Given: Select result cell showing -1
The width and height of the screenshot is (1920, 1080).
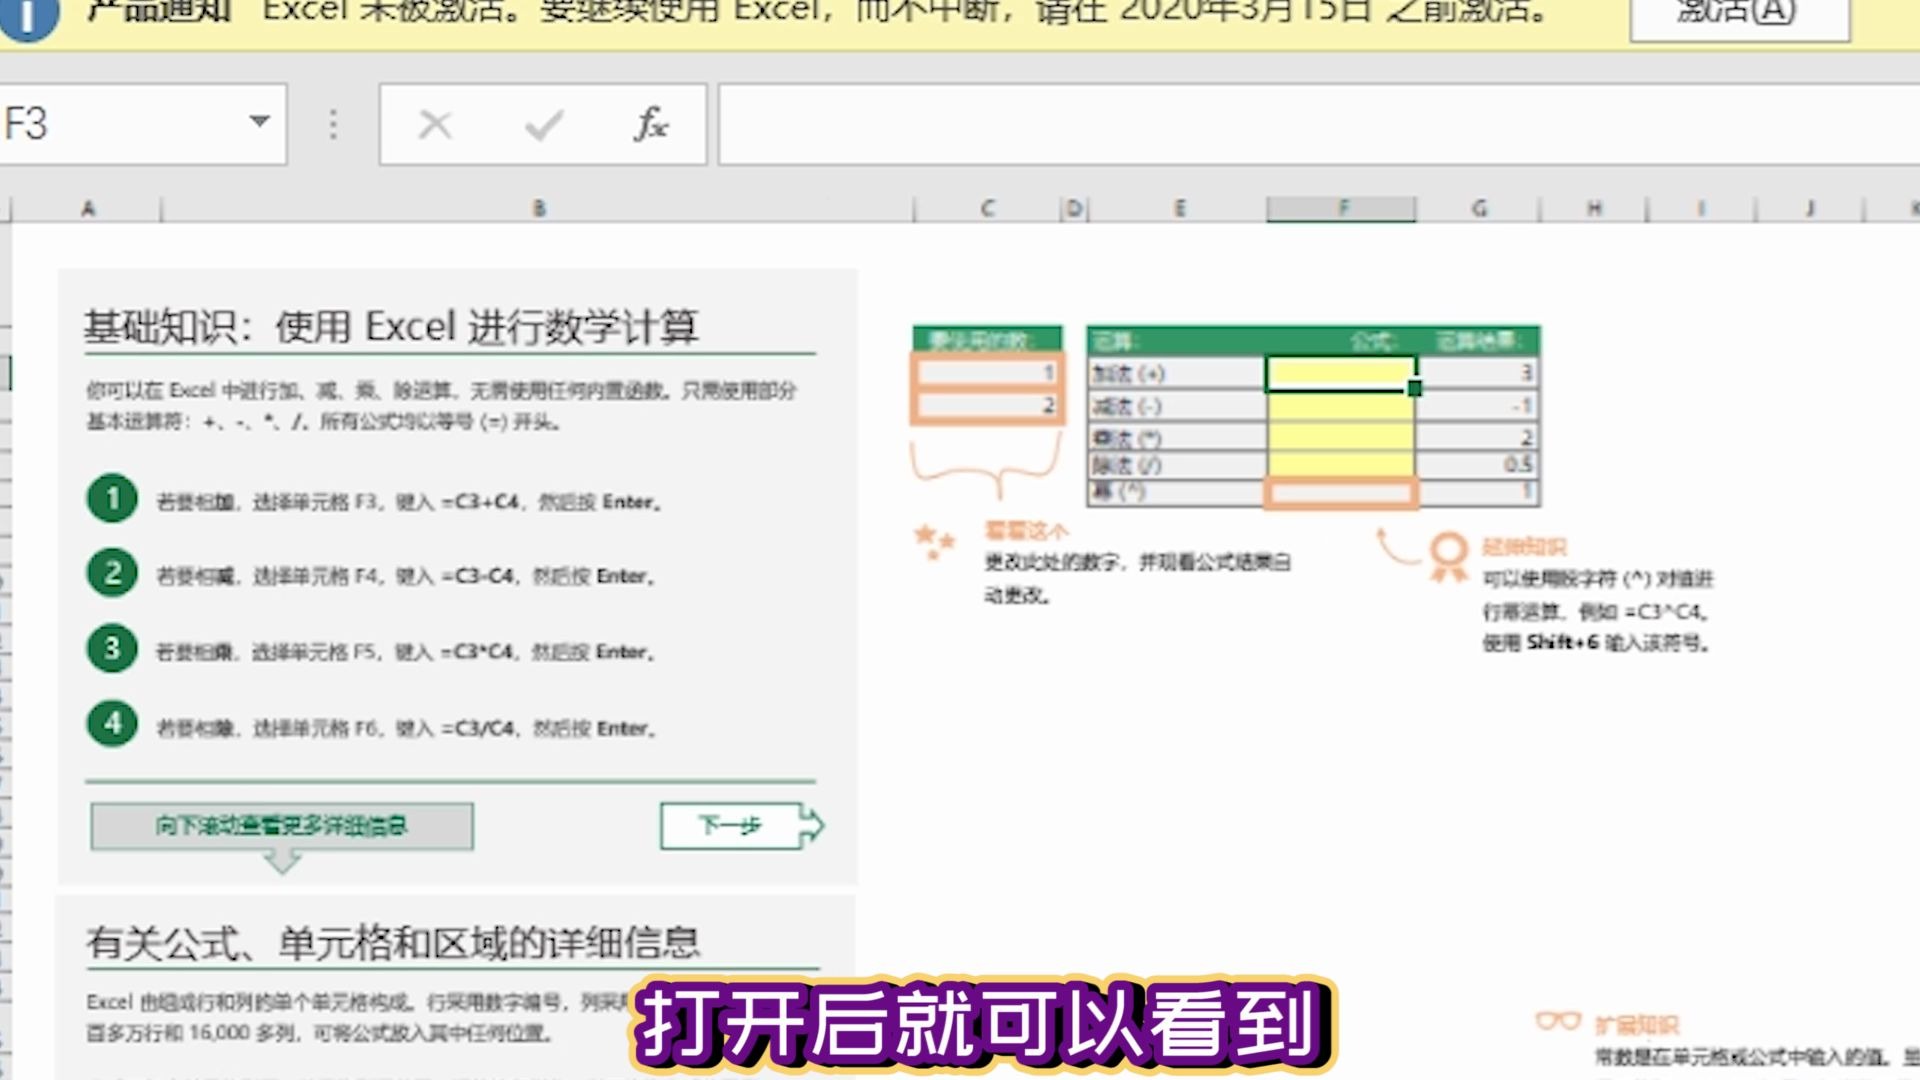Looking at the screenshot, I should tap(1478, 406).
